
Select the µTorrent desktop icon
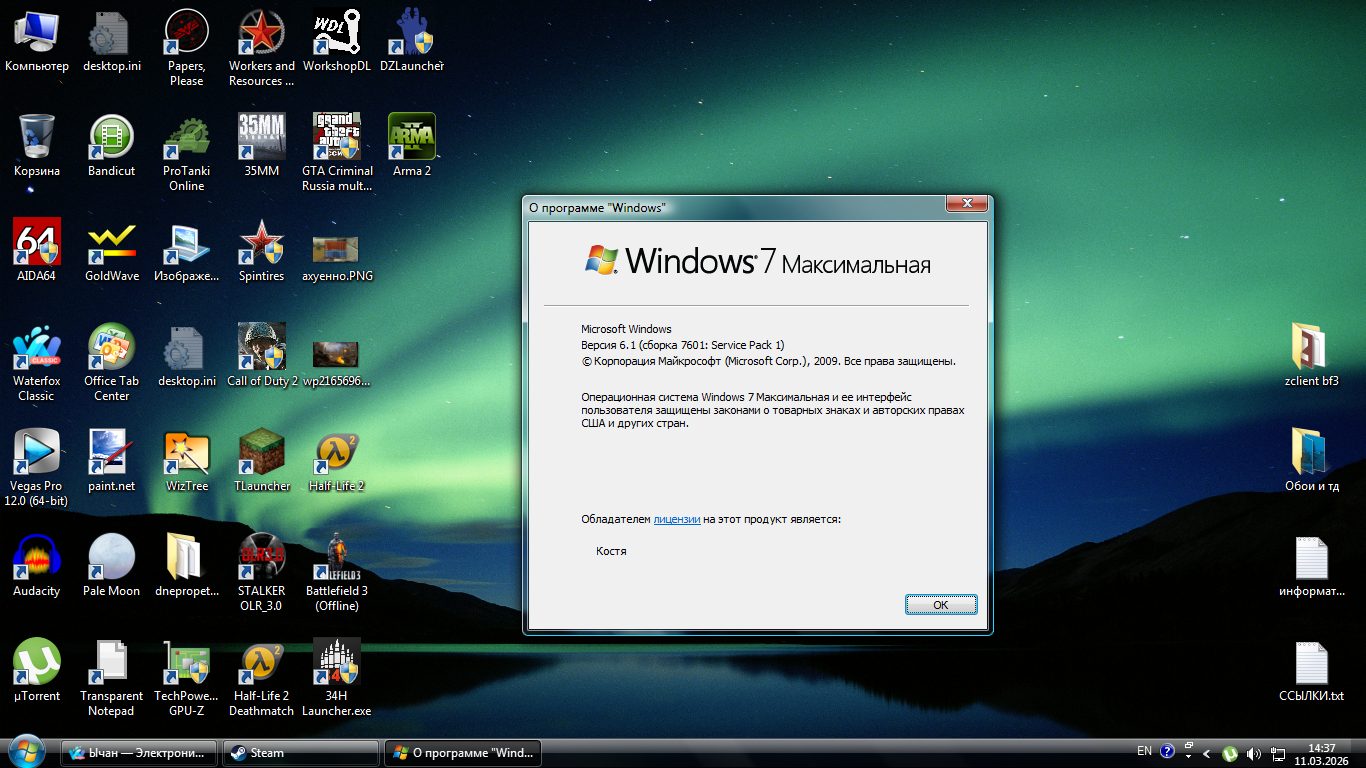(37, 663)
